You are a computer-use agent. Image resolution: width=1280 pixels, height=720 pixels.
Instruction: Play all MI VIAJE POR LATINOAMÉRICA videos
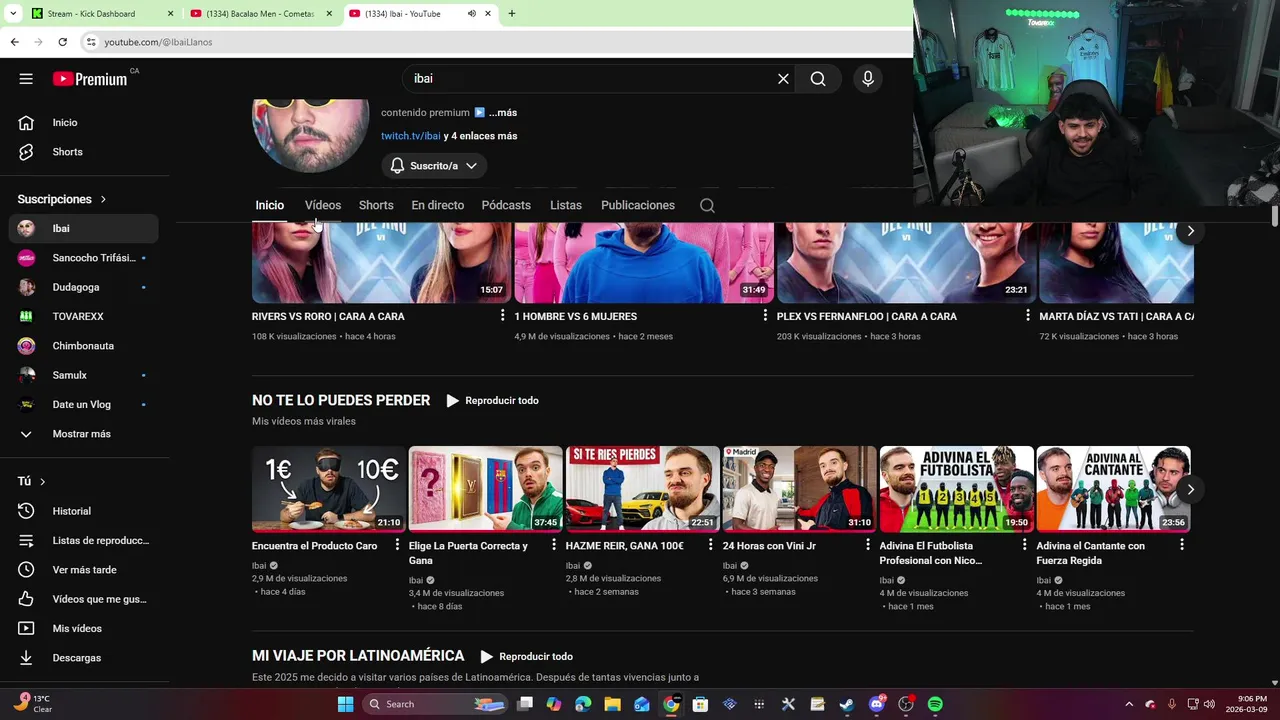coord(526,657)
